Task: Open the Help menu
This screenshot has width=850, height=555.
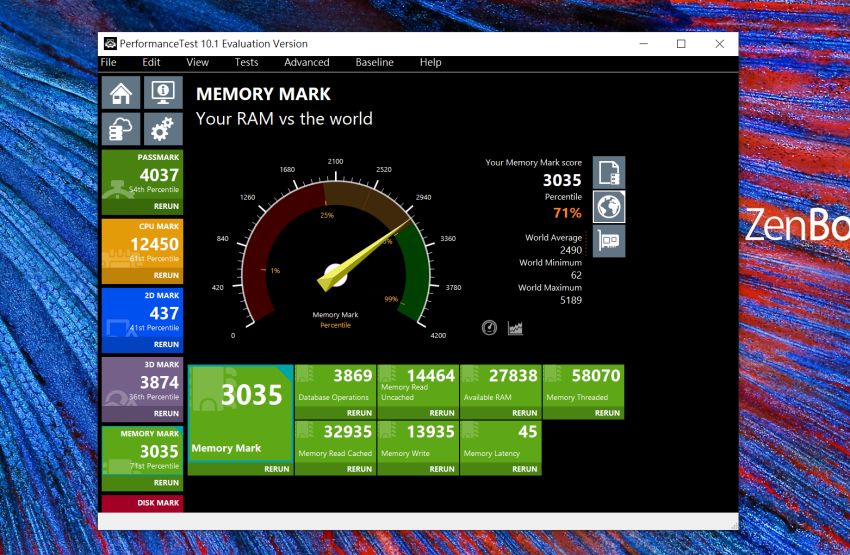Action: coord(430,62)
